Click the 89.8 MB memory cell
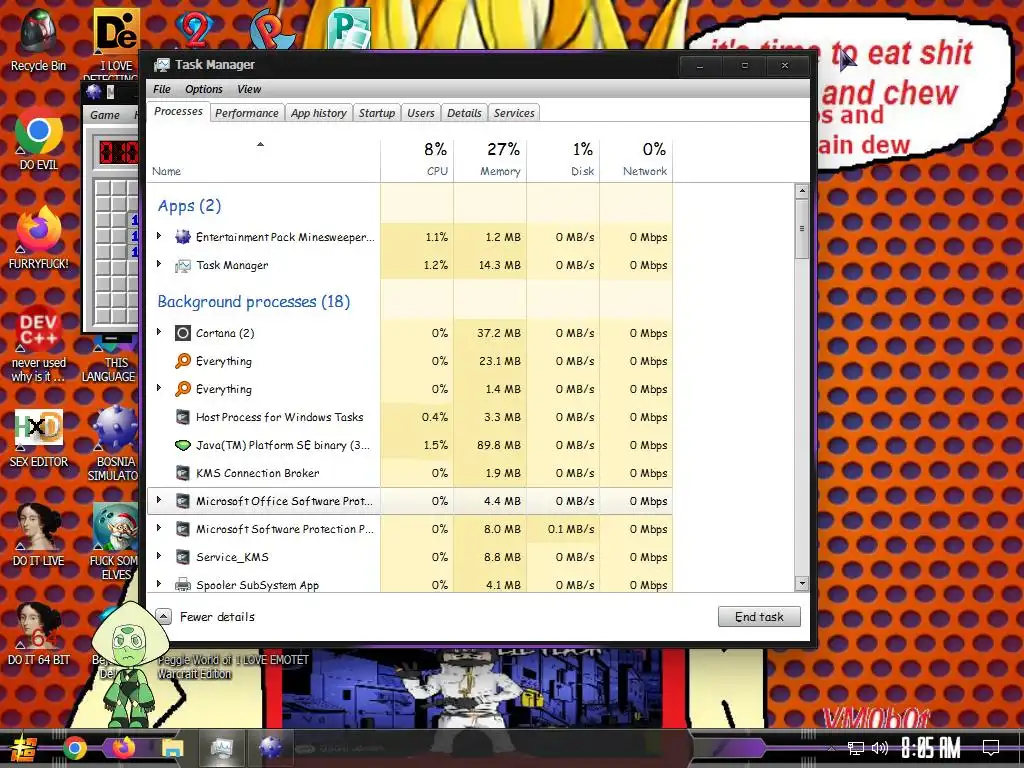 click(490, 445)
